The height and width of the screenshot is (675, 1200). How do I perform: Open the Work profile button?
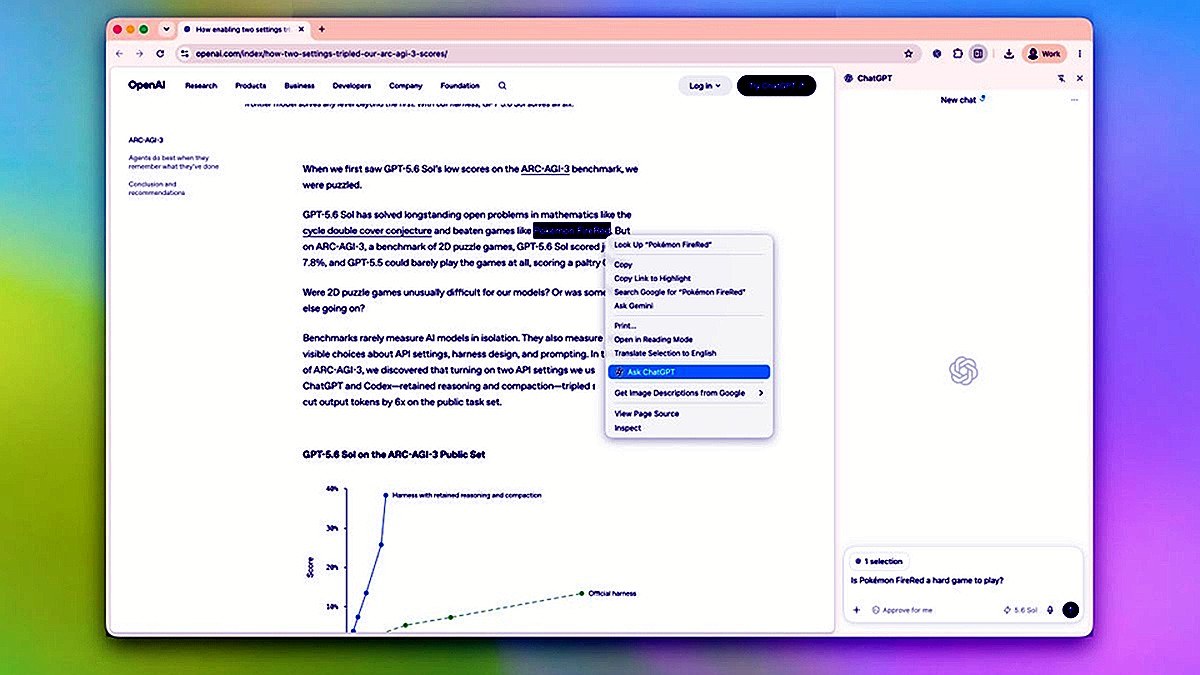(x=1044, y=53)
